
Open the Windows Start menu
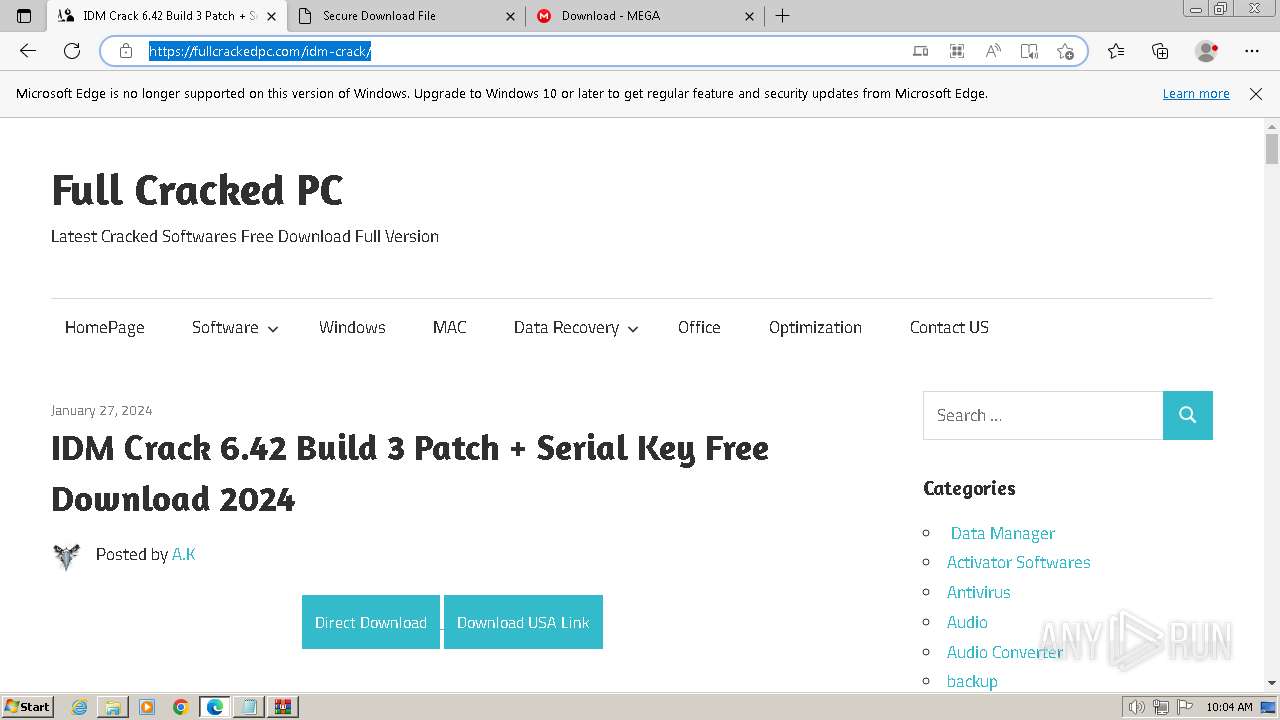tap(27, 707)
